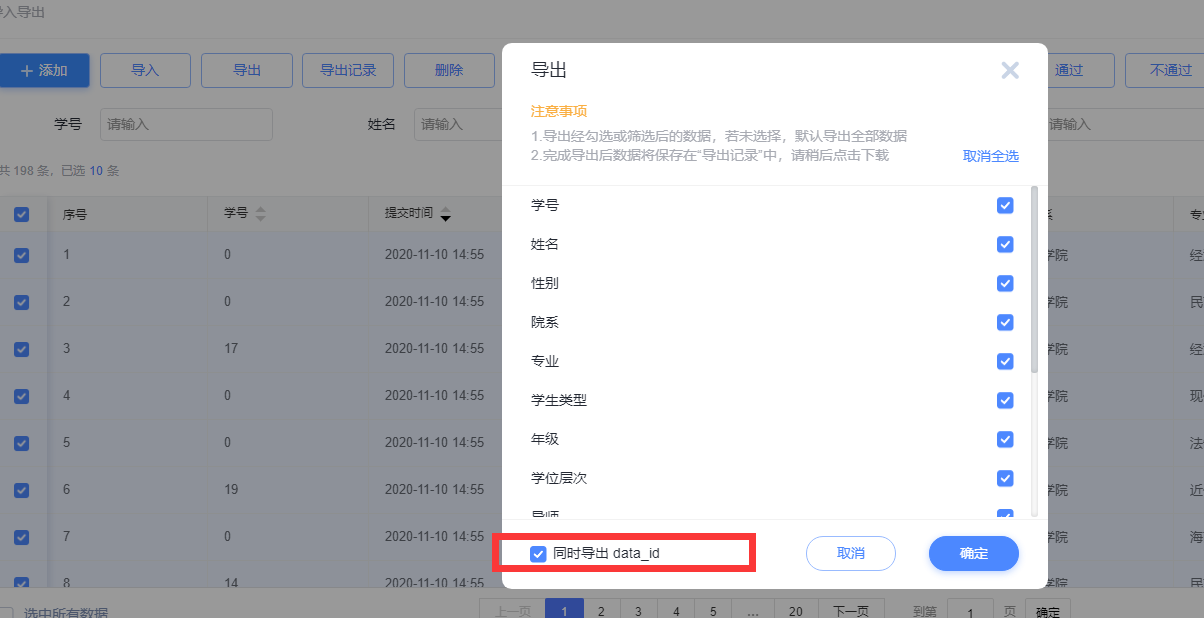Uncheck the 年级 export field checkbox

(x=1005, y=439)
